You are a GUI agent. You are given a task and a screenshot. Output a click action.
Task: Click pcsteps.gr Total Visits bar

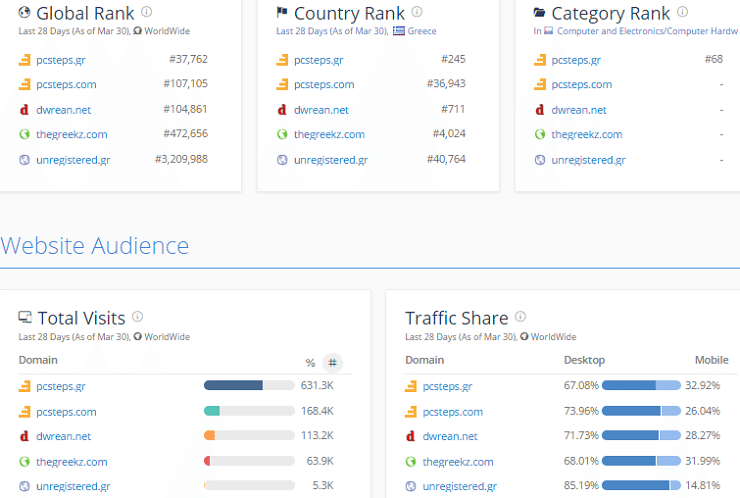tap(249, 385)
